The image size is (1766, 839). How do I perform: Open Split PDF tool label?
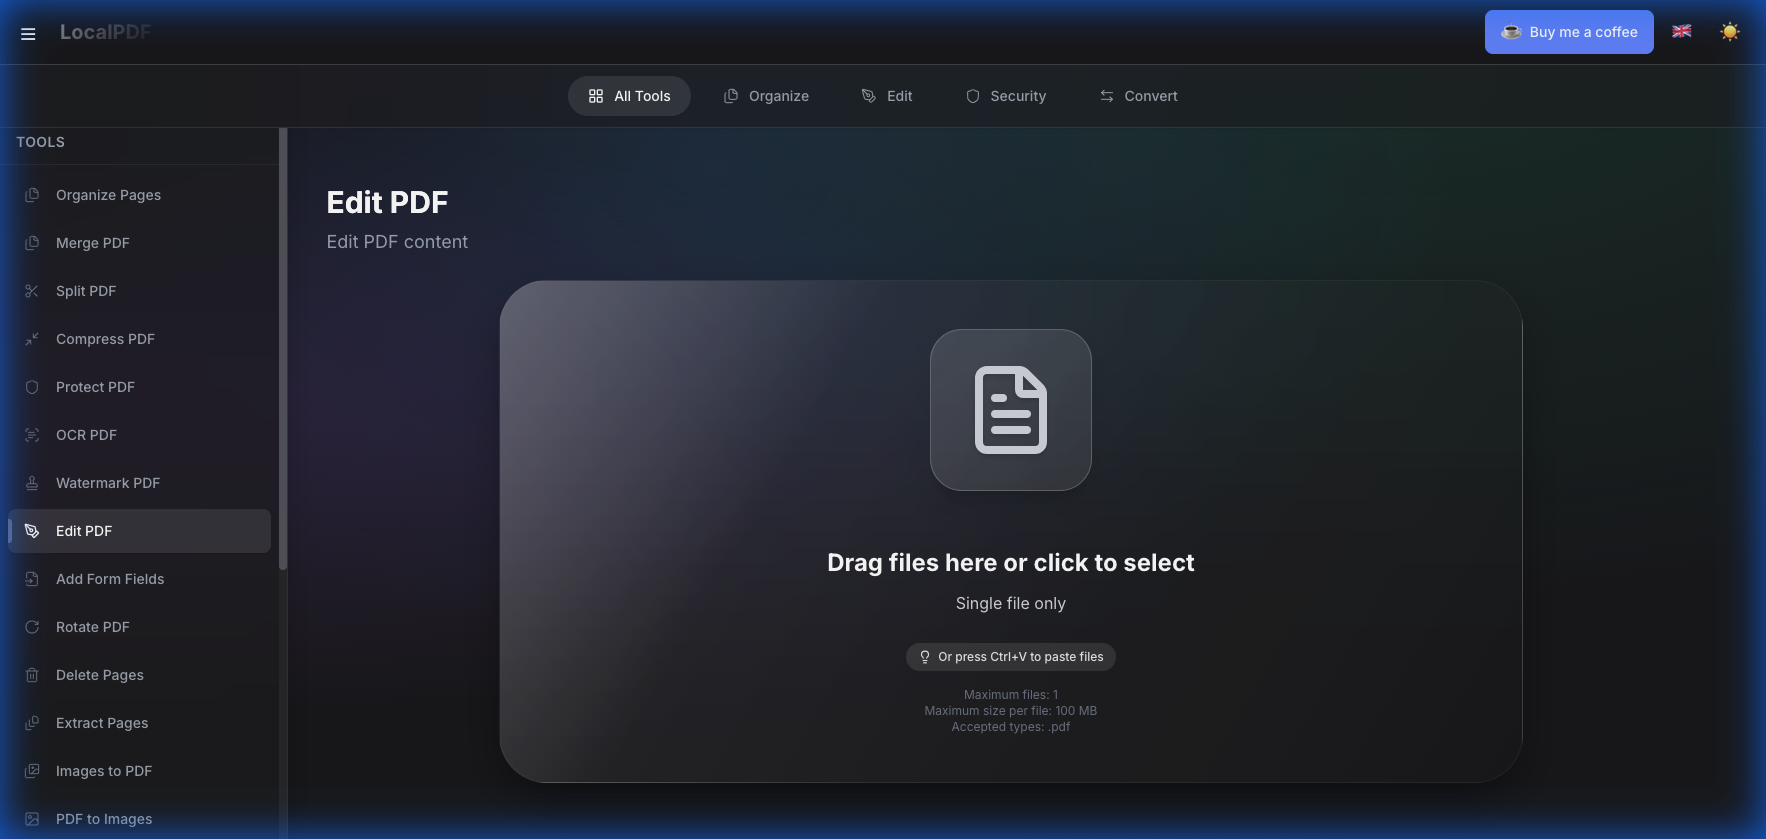point(86,291)
